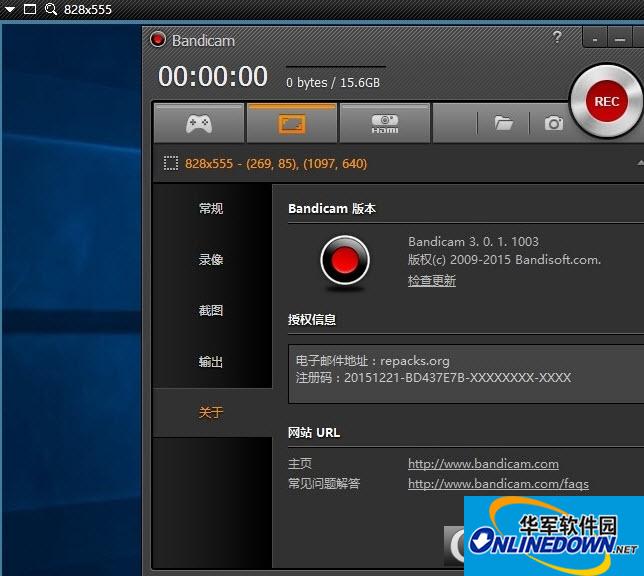Select the game recording mode icon
The image size is (644, 576).
[x=198, y=124]
